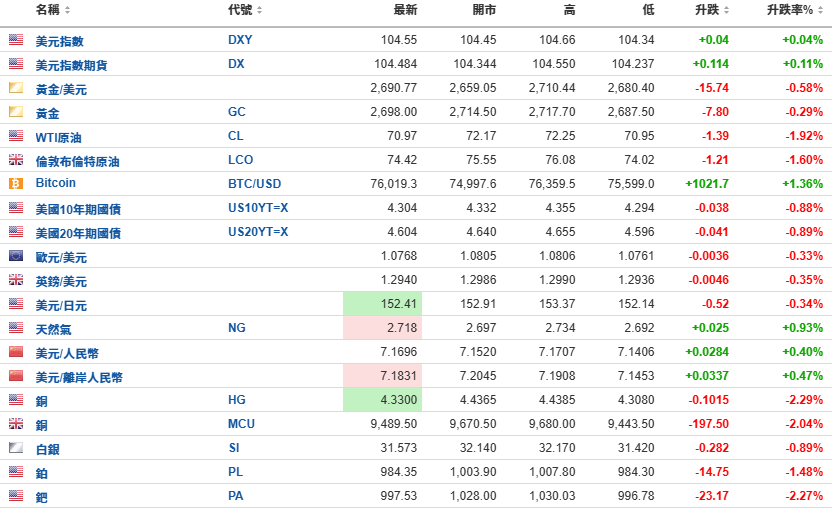This screenshot has width=832, height=508.
Task: Open the 美國10年期國債 link
Action: [x=78, y=209]
